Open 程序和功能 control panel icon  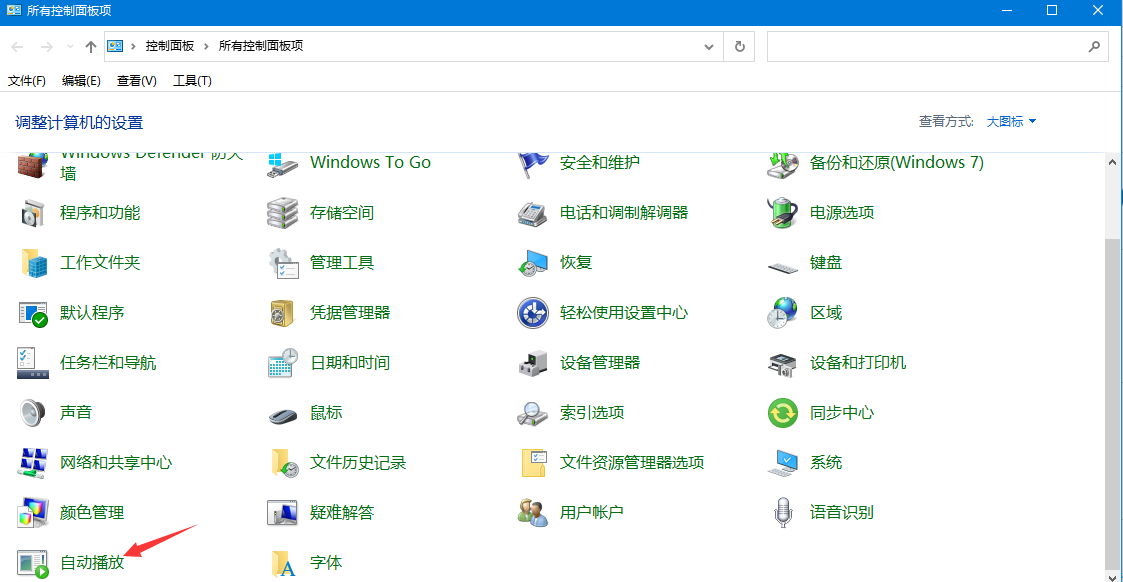pyautogui.click(x=33, y=213)
